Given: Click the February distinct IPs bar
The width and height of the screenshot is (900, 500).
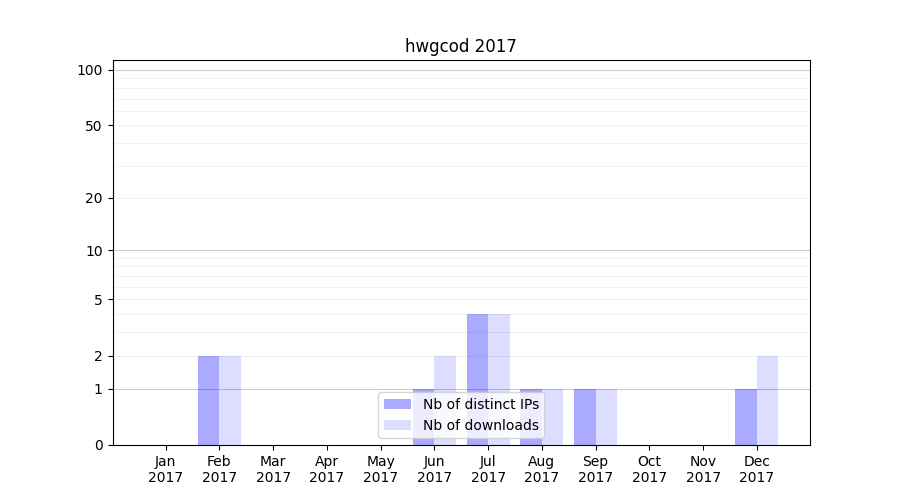Looking at the screenshot, I should coord(208,400).
